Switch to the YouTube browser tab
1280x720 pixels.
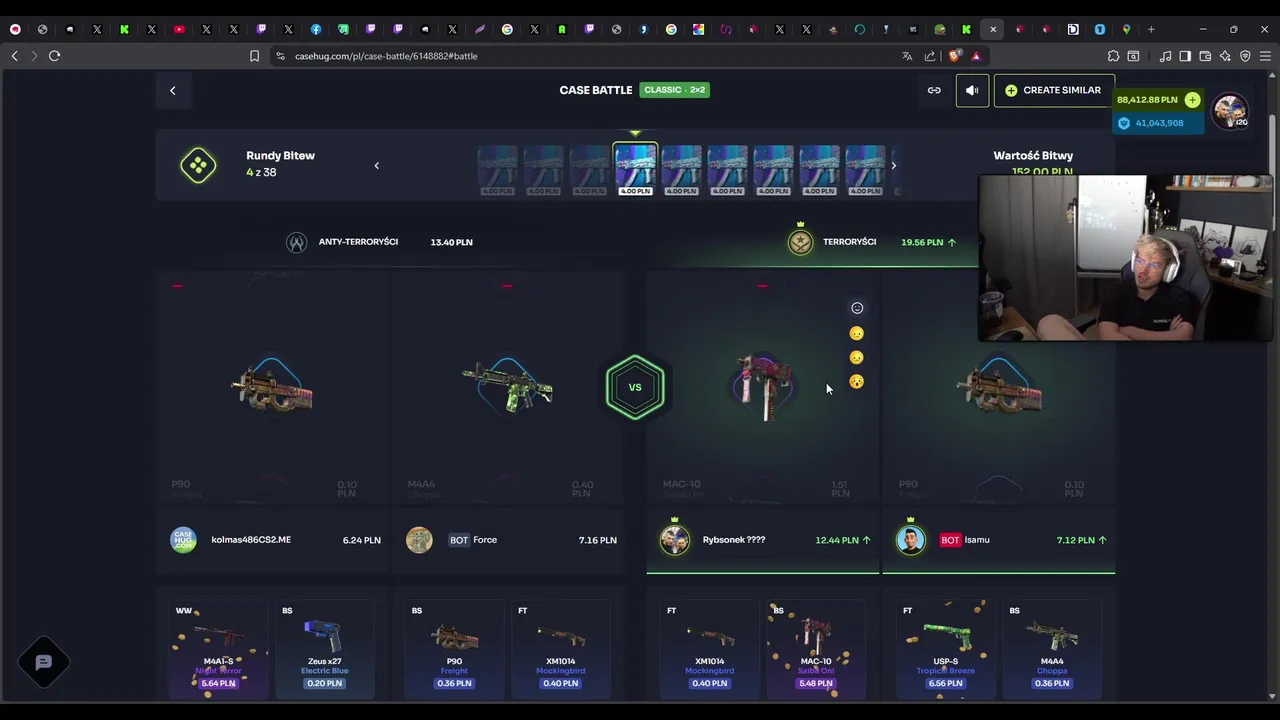coord(179,29)
